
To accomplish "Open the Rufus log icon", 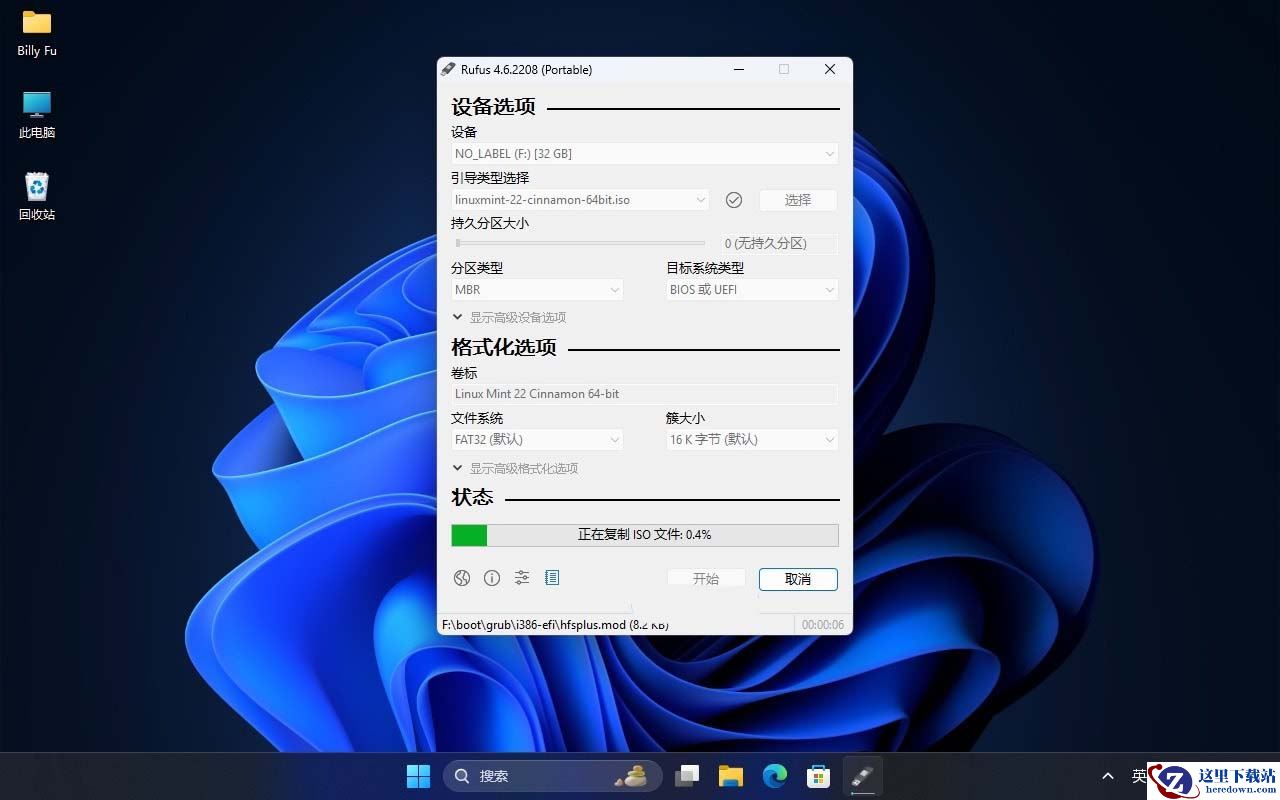I will (552, 578).
